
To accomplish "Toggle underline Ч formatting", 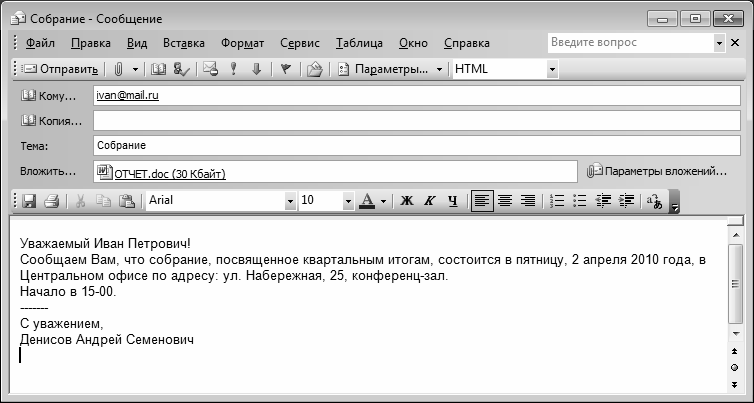I will click(x=452, y=201).
